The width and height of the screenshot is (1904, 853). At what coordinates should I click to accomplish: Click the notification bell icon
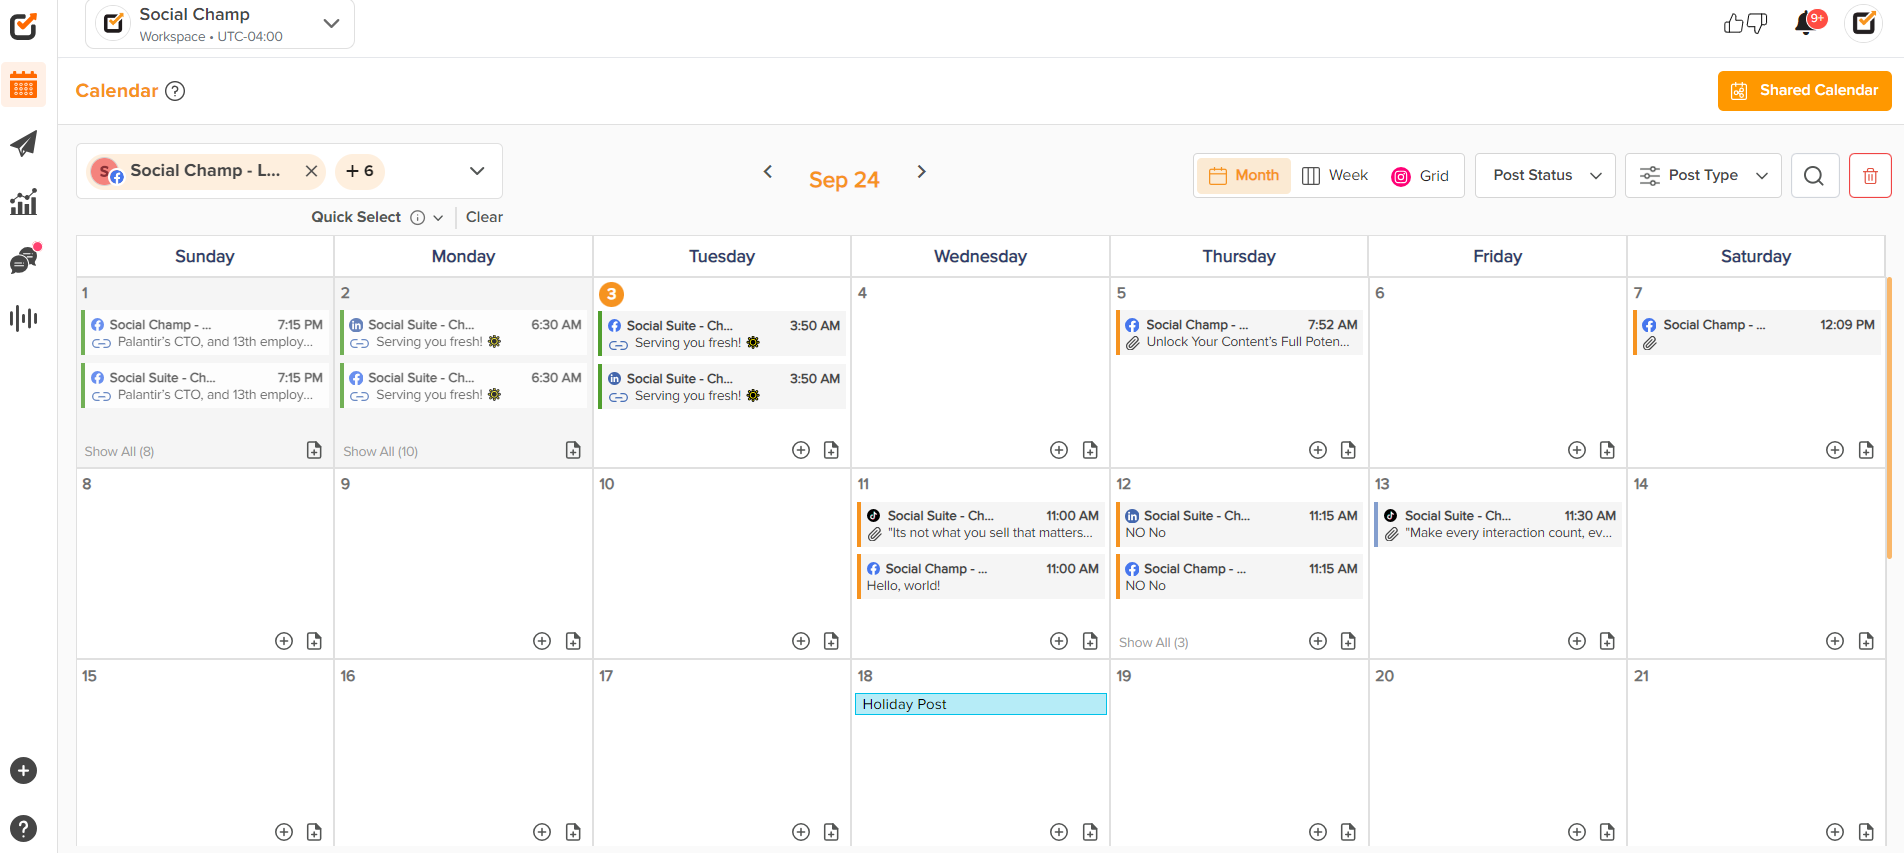click(x=1806, y=23)
